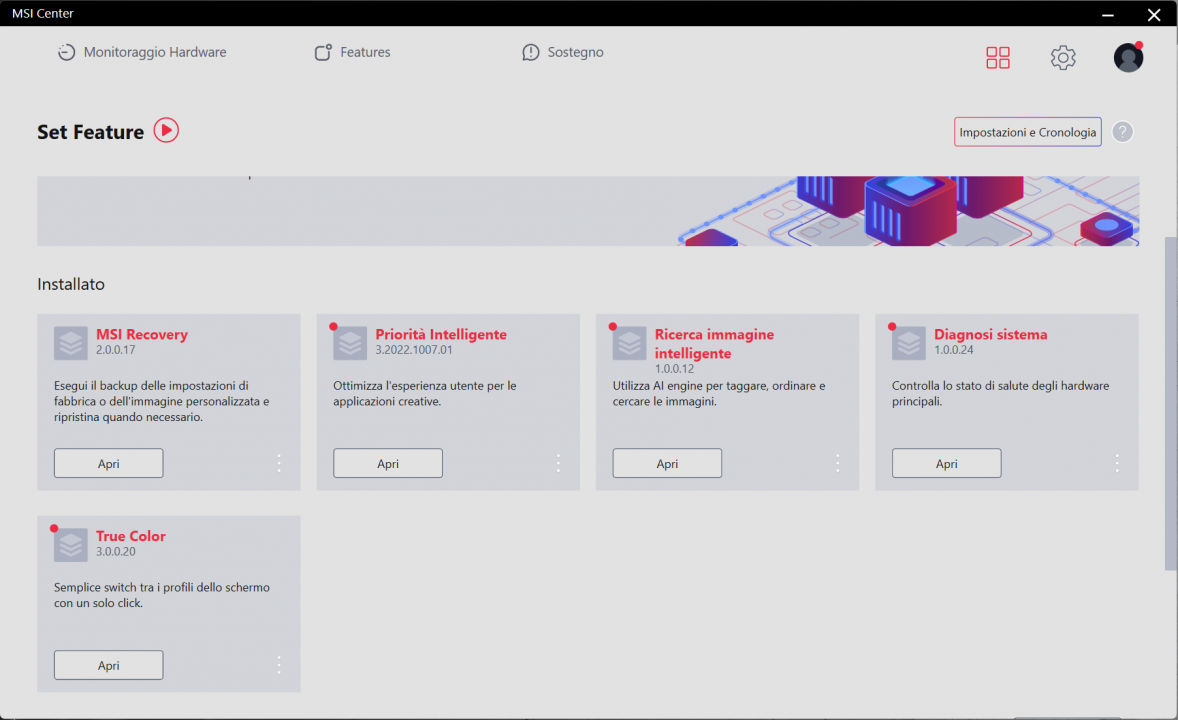Open the apps grid view icon
This screenshot has width=1178, height=720.
tap(997, 58)
